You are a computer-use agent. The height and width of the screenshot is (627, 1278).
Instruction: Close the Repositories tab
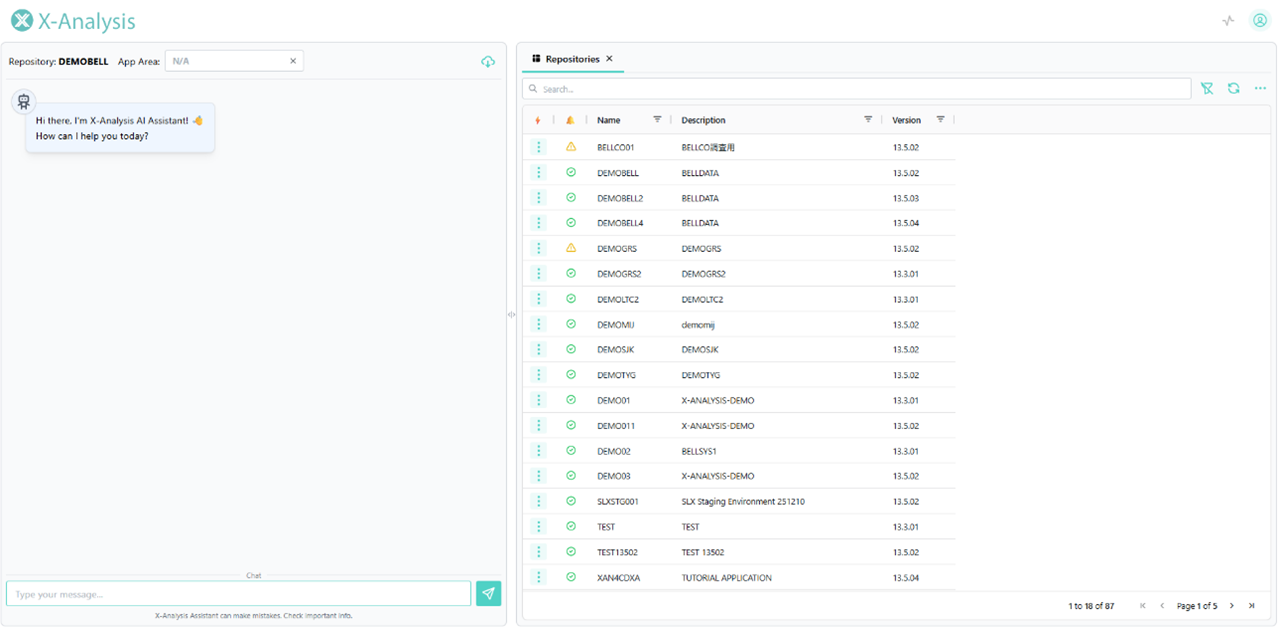609,59
